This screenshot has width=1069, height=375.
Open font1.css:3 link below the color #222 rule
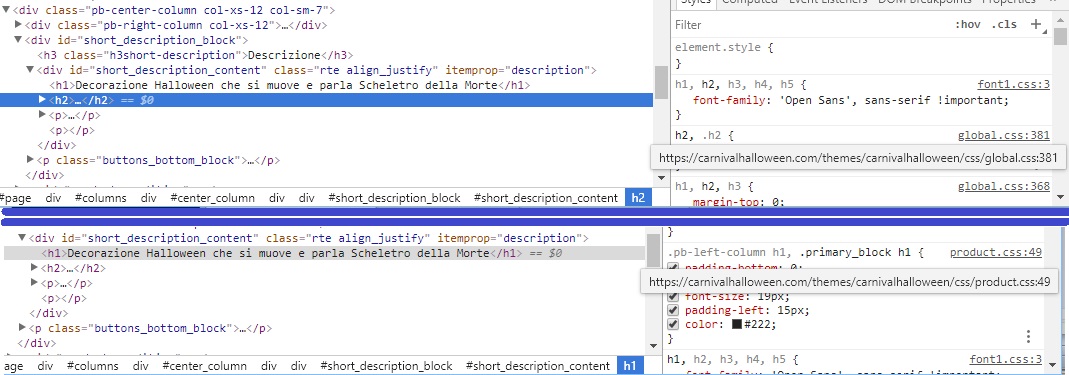point(1006,359)
